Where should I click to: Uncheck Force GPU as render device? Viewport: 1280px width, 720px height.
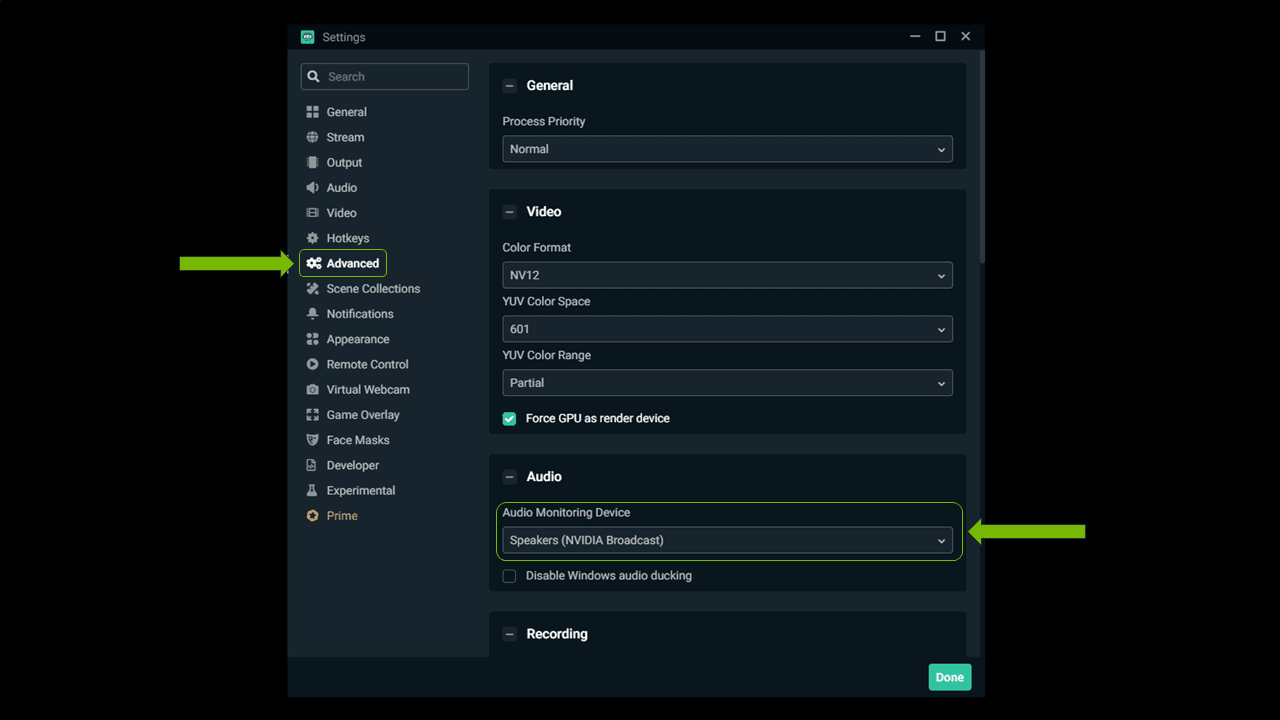point(509,418)
